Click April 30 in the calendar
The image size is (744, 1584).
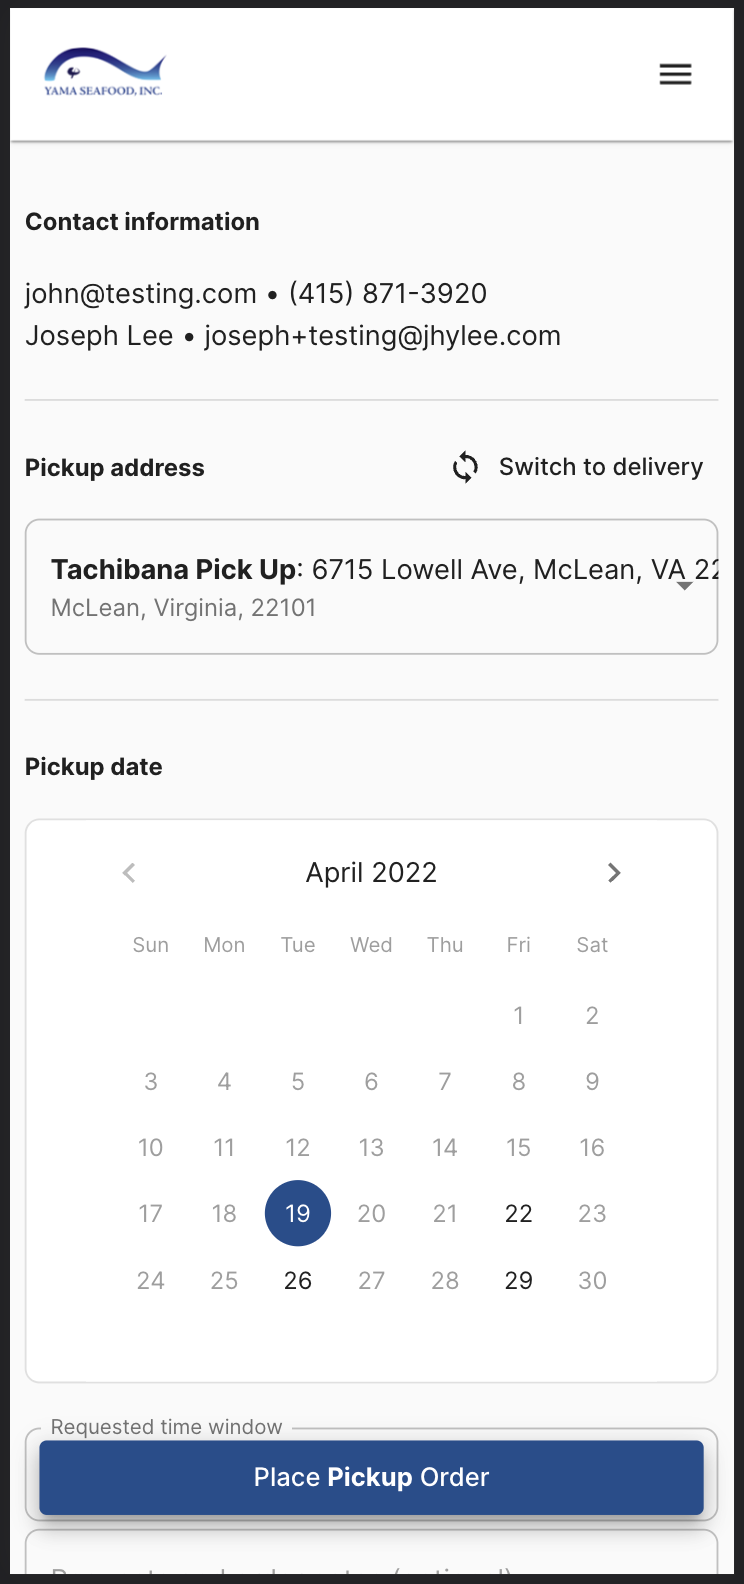(x=592, y=1280)
